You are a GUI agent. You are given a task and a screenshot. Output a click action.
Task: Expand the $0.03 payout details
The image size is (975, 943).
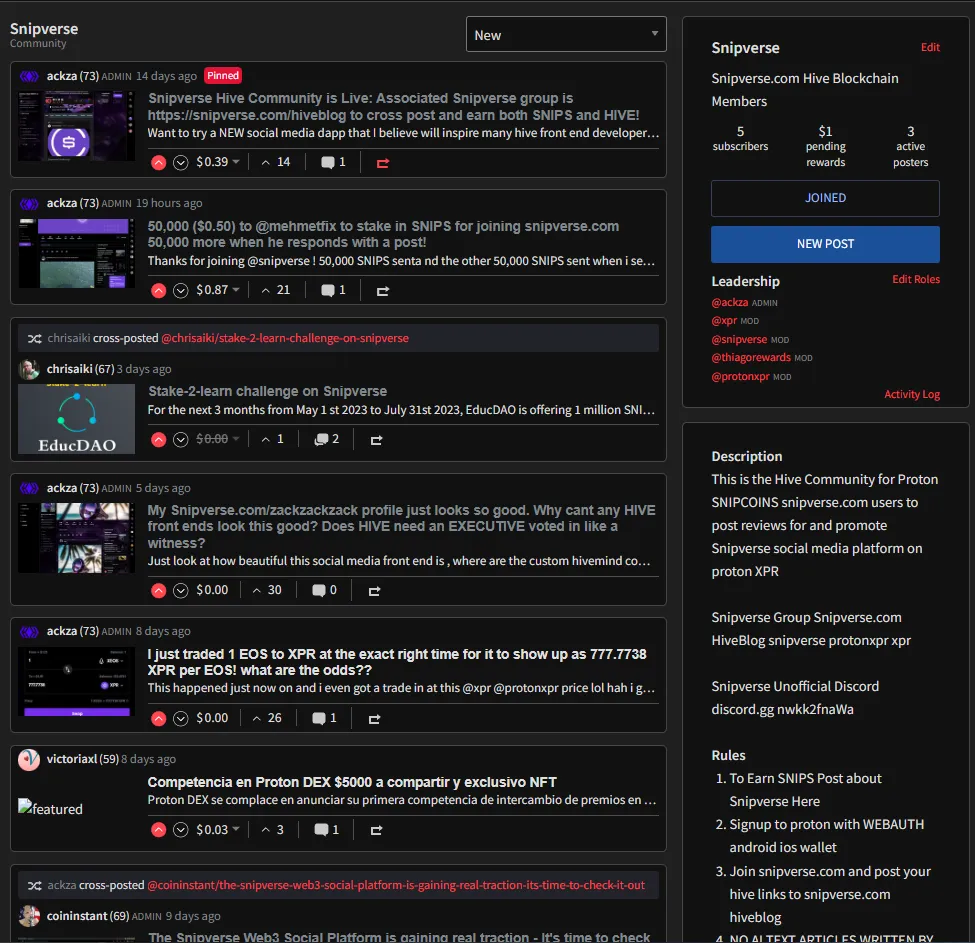tap(218, 829)
